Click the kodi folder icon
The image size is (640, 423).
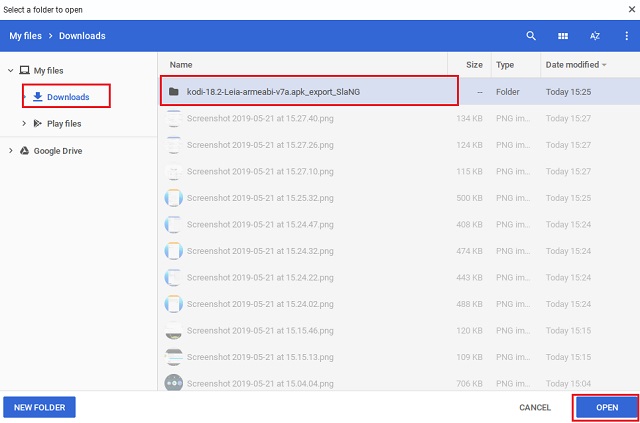click(174, 92)
